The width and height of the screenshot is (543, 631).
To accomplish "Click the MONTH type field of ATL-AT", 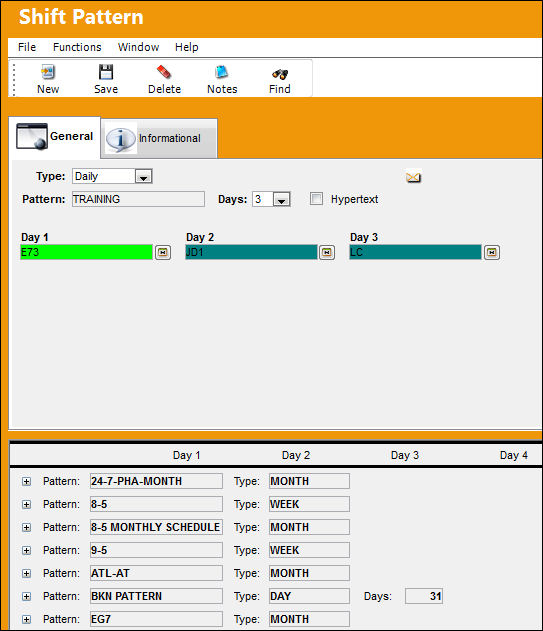I will pyautogui.click(x=309, y=573).
